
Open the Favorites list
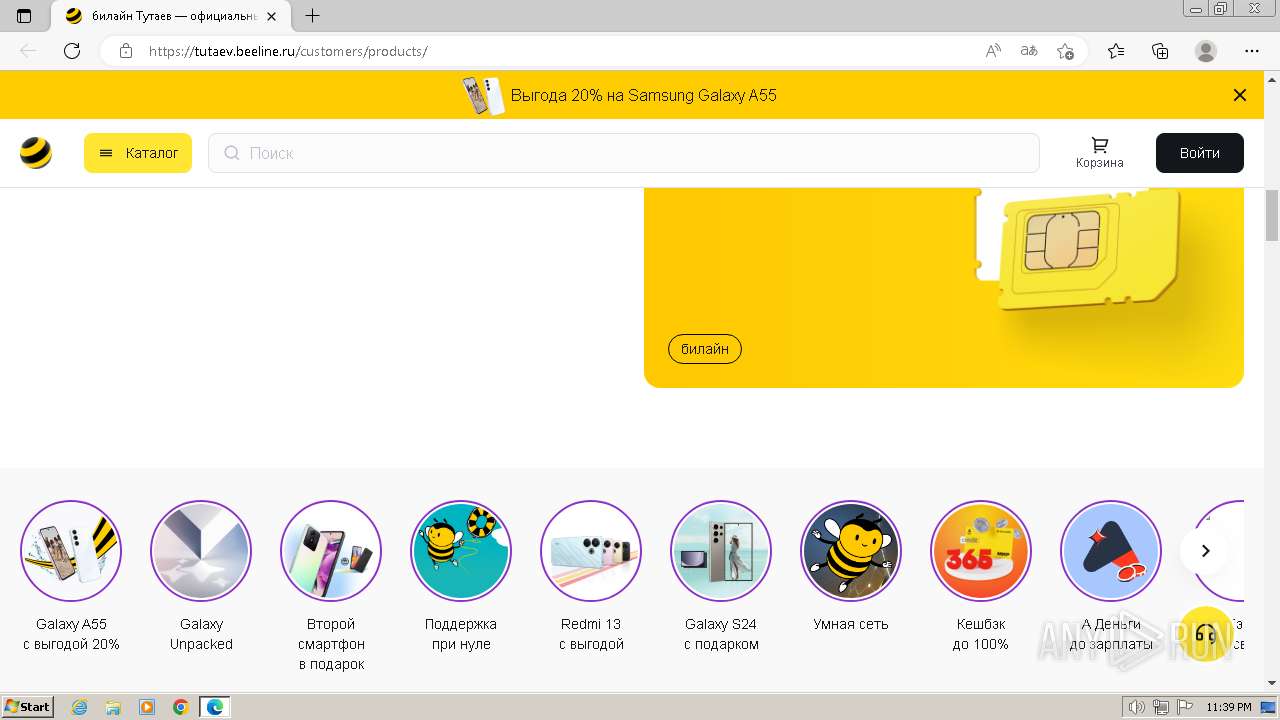tap(1116, 51)
